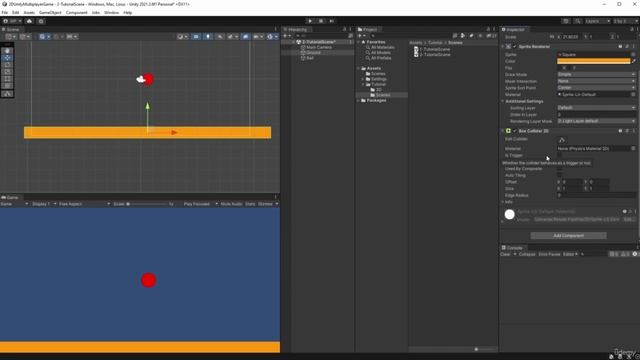Toggle Error Pause in Console toolbar
640x360 pixels.
549,254
